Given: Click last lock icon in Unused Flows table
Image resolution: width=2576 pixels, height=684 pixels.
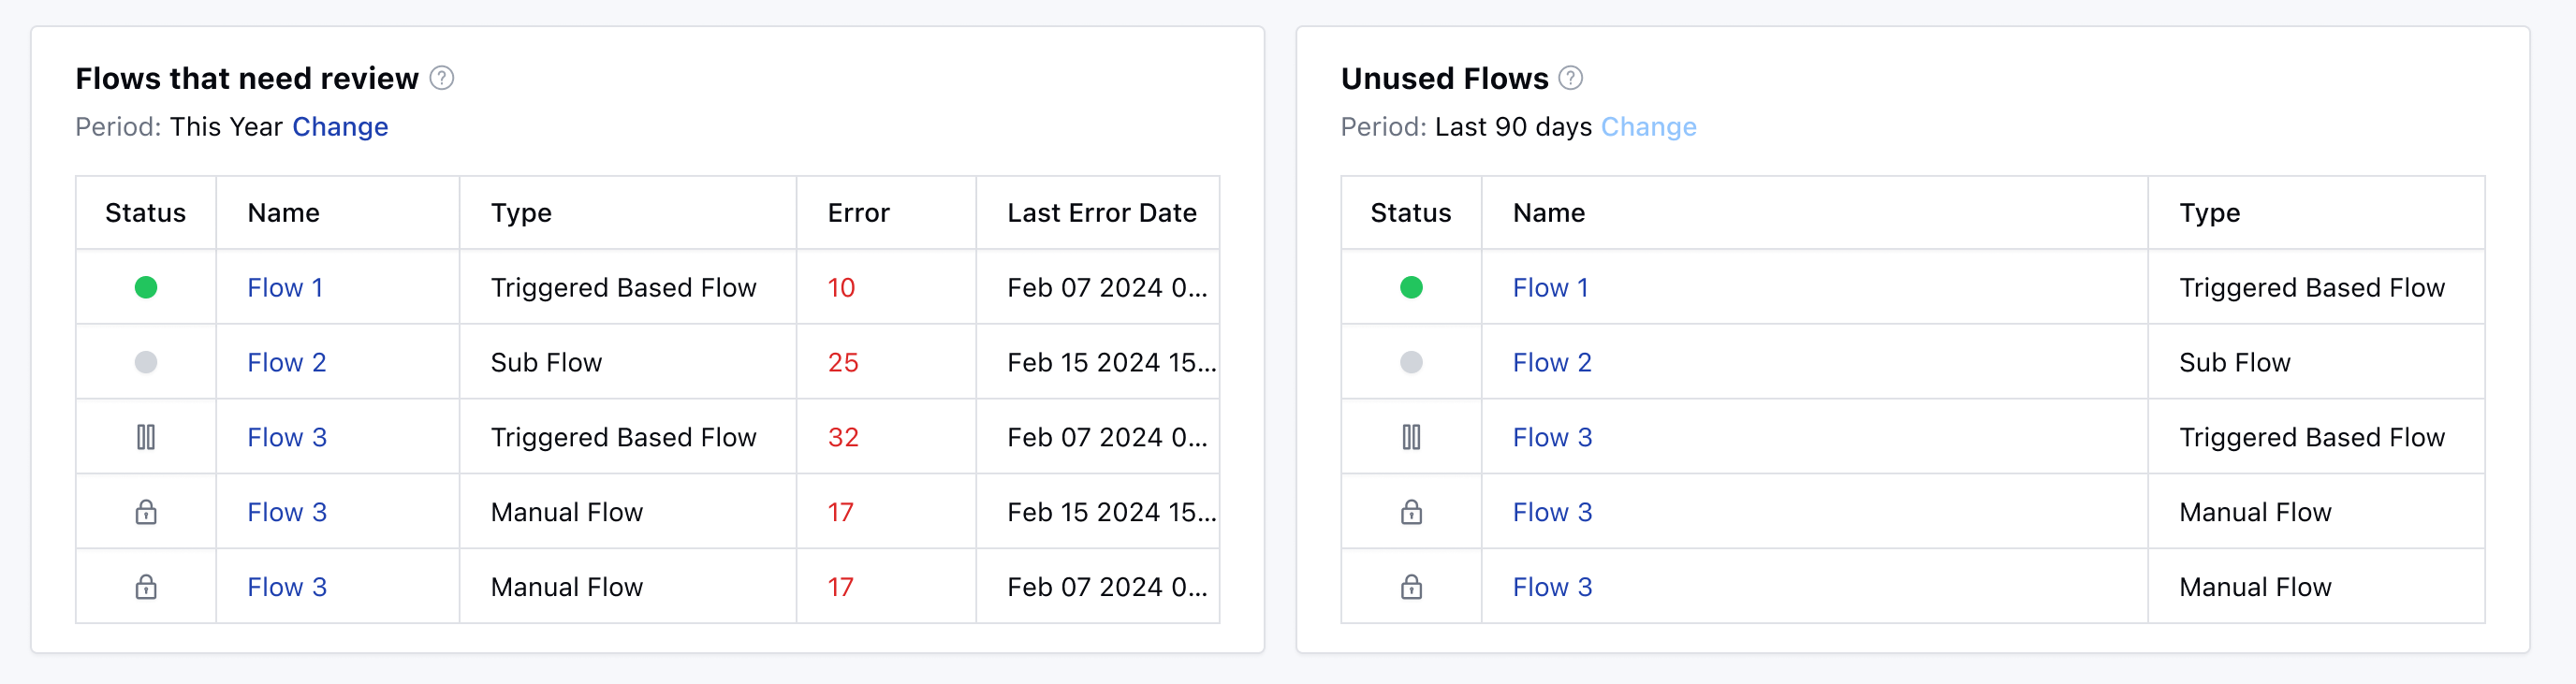Looking at the screenshot, I should pos(1411,587).
